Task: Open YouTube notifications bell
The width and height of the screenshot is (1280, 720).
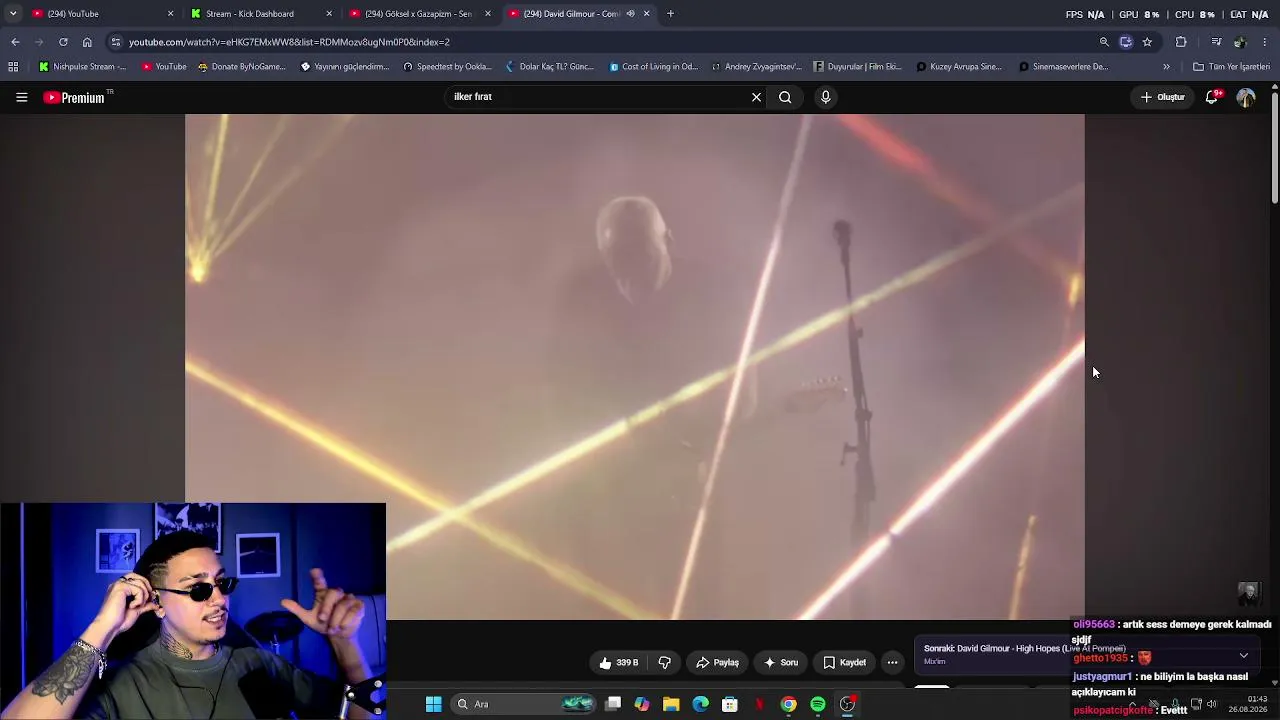Action: point(1212,97)
